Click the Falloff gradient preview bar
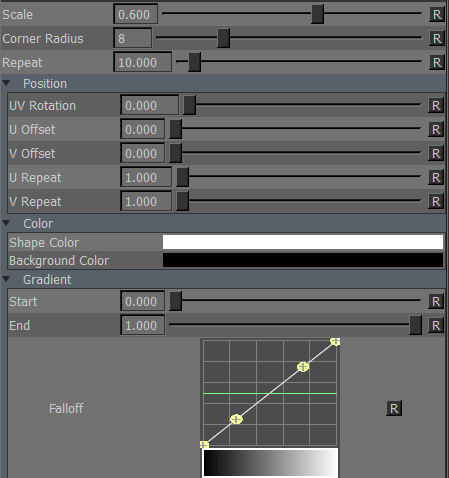This screenshot has height=478, width=449. [x=270, y=462]
